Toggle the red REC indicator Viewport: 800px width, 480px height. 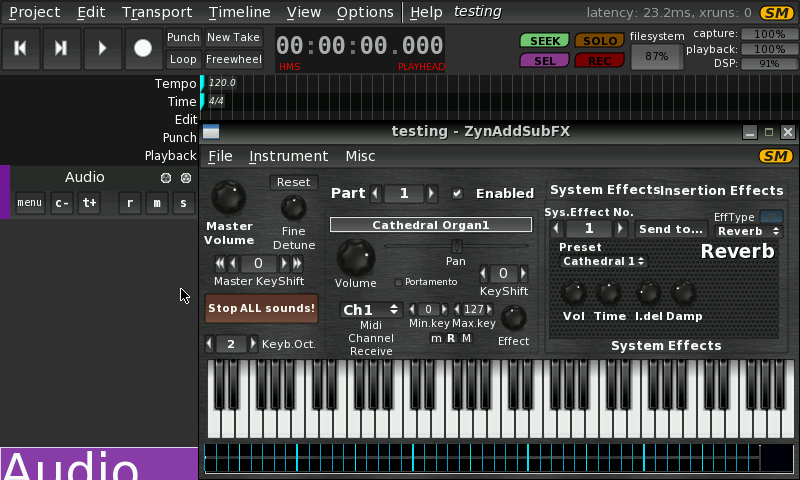point(599,61)
